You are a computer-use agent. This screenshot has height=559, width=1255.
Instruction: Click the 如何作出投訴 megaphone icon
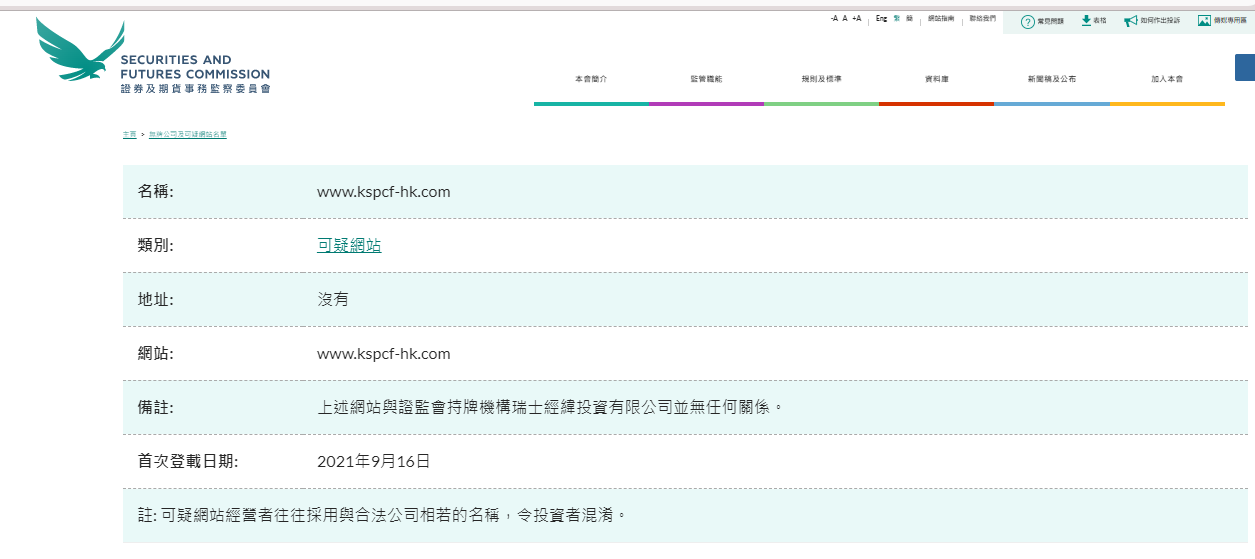point(1131,21)
